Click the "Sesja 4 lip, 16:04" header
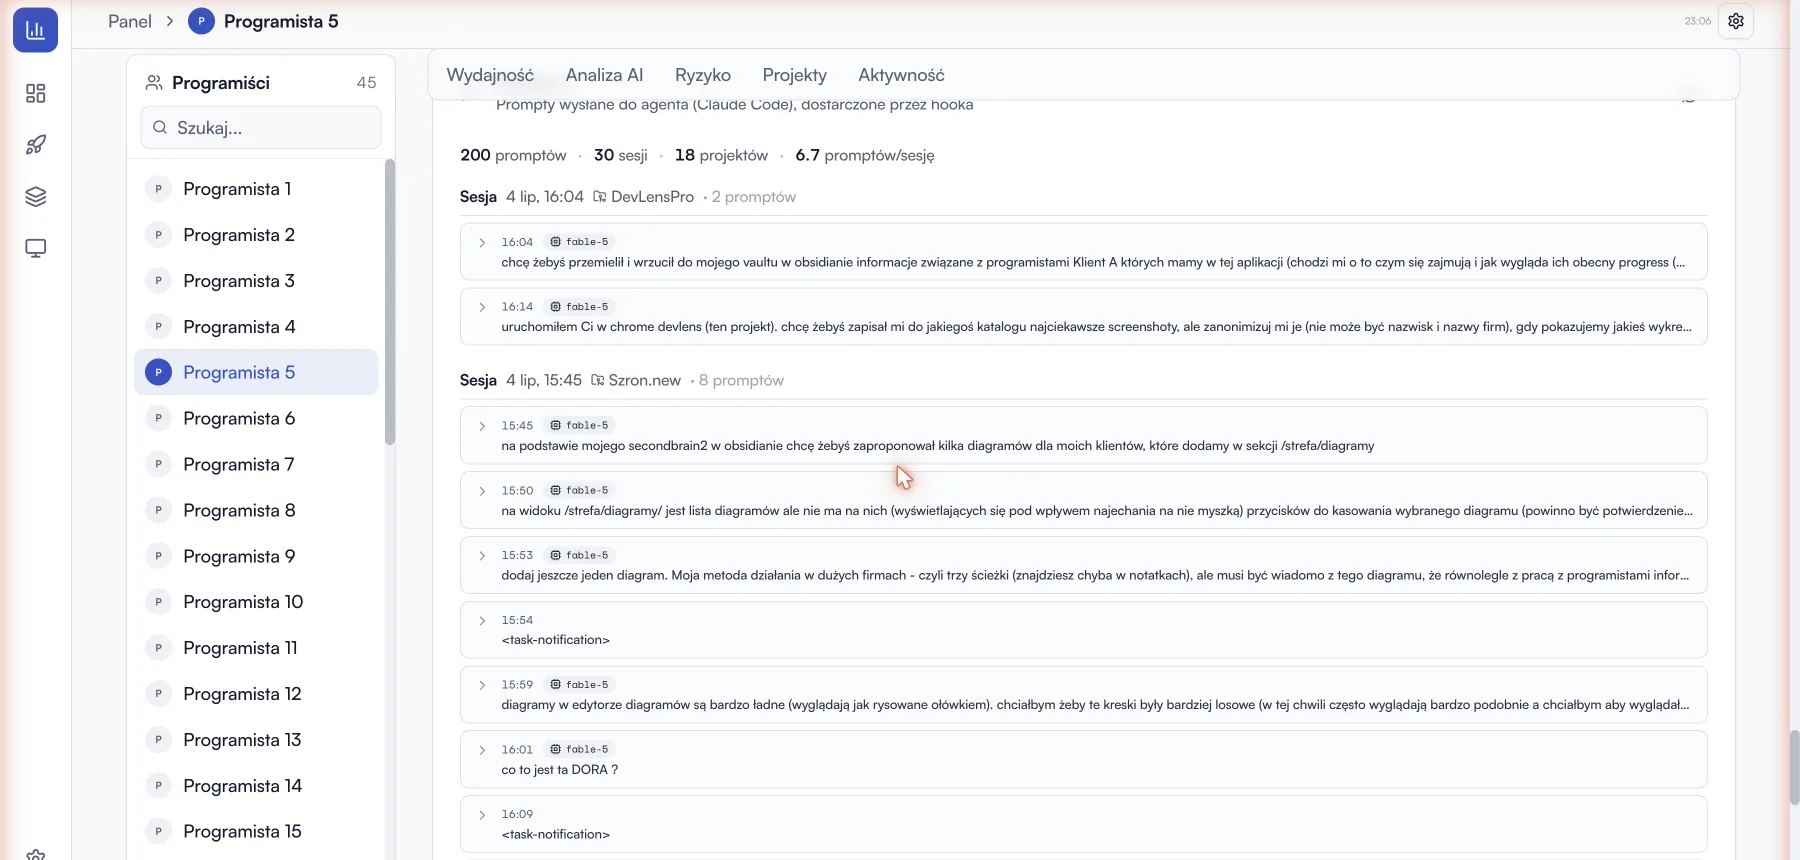The width and height of the screenshot is (1800, 860). point(522,197)
